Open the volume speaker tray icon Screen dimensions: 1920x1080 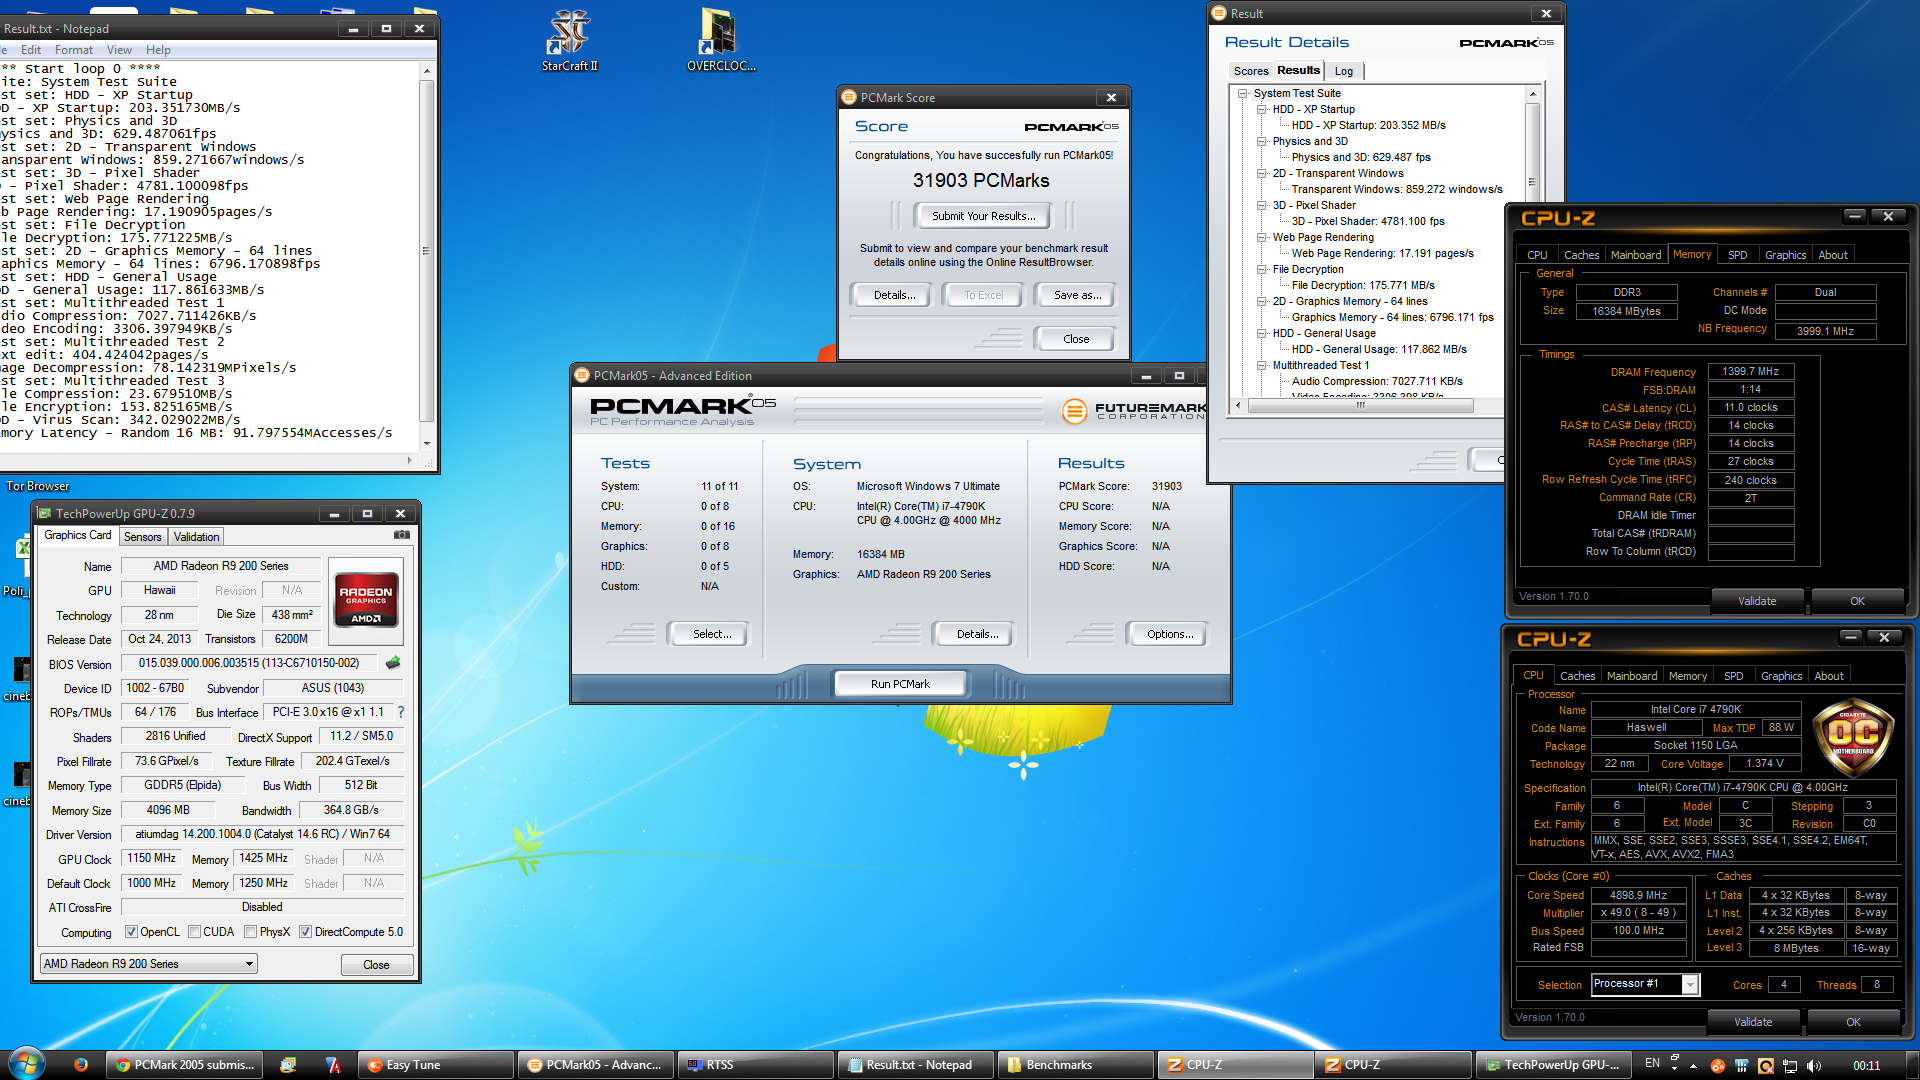(1814, 1066)
